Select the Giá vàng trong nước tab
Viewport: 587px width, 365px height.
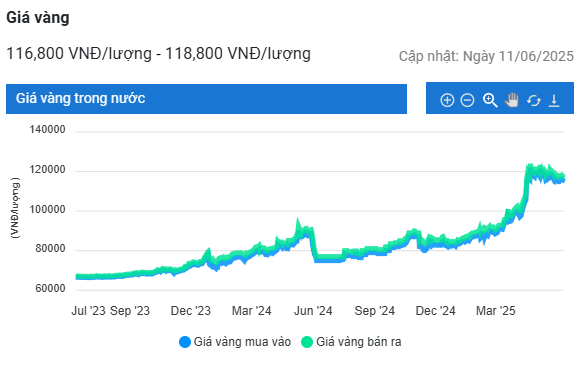(206, 99)
